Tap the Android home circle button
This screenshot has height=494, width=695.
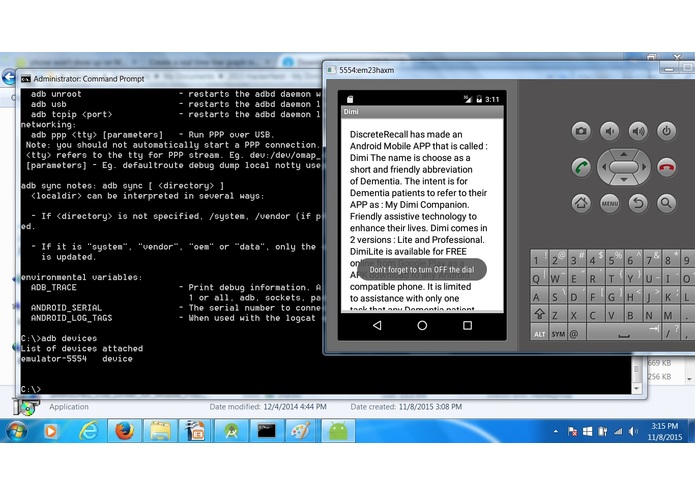[x=422, y=326]
